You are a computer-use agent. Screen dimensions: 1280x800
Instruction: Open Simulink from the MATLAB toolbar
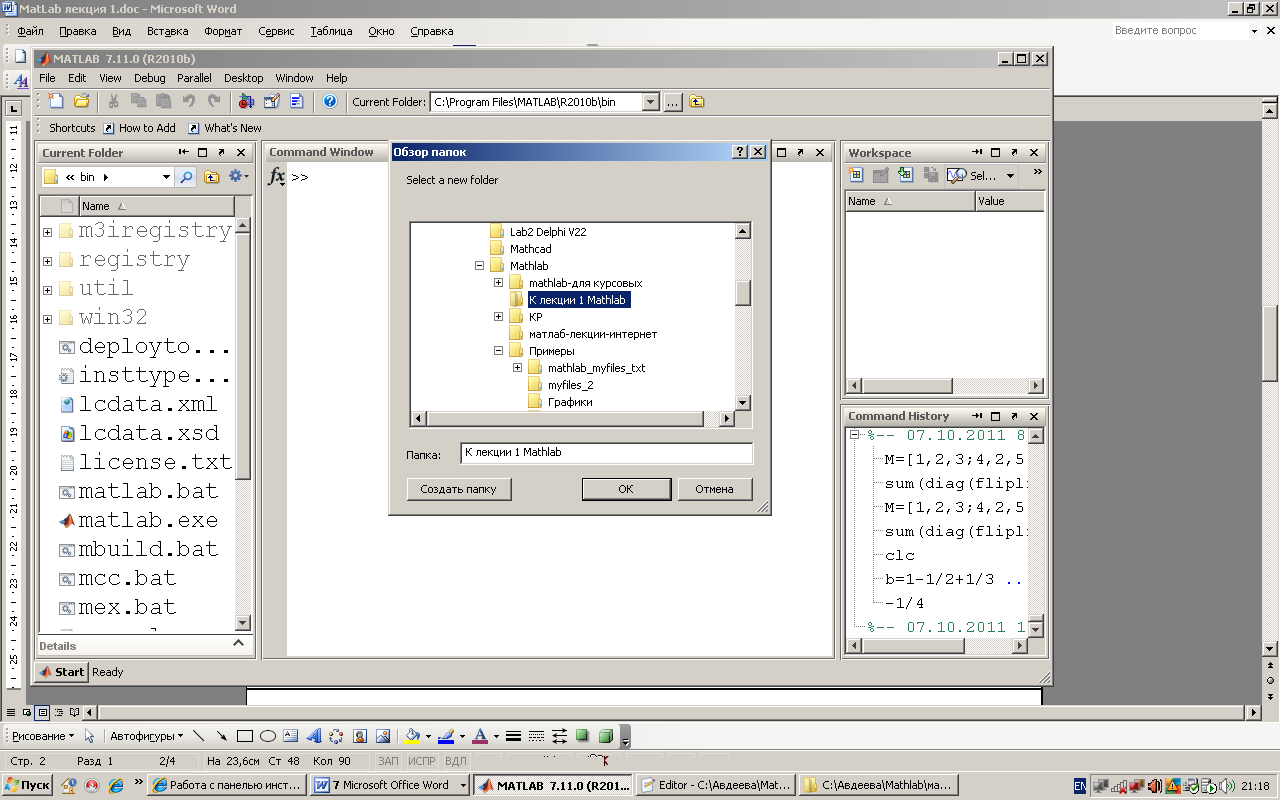point(246,101)
